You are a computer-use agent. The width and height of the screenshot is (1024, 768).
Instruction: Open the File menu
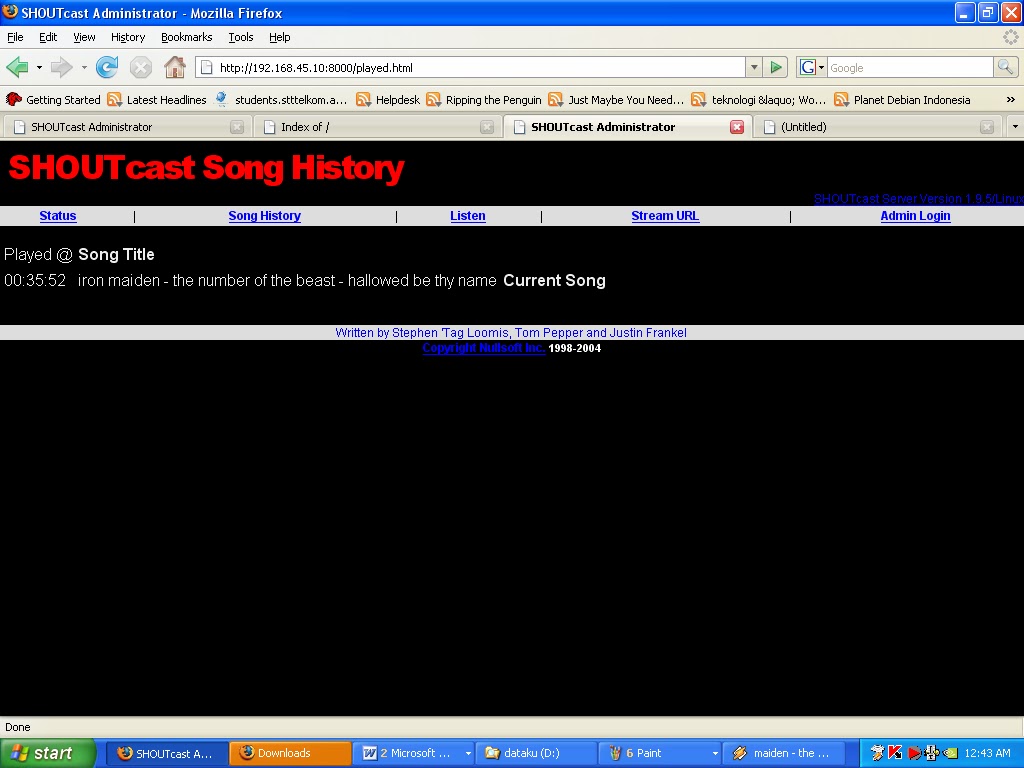pyautogui.click(x=15, y=37)
